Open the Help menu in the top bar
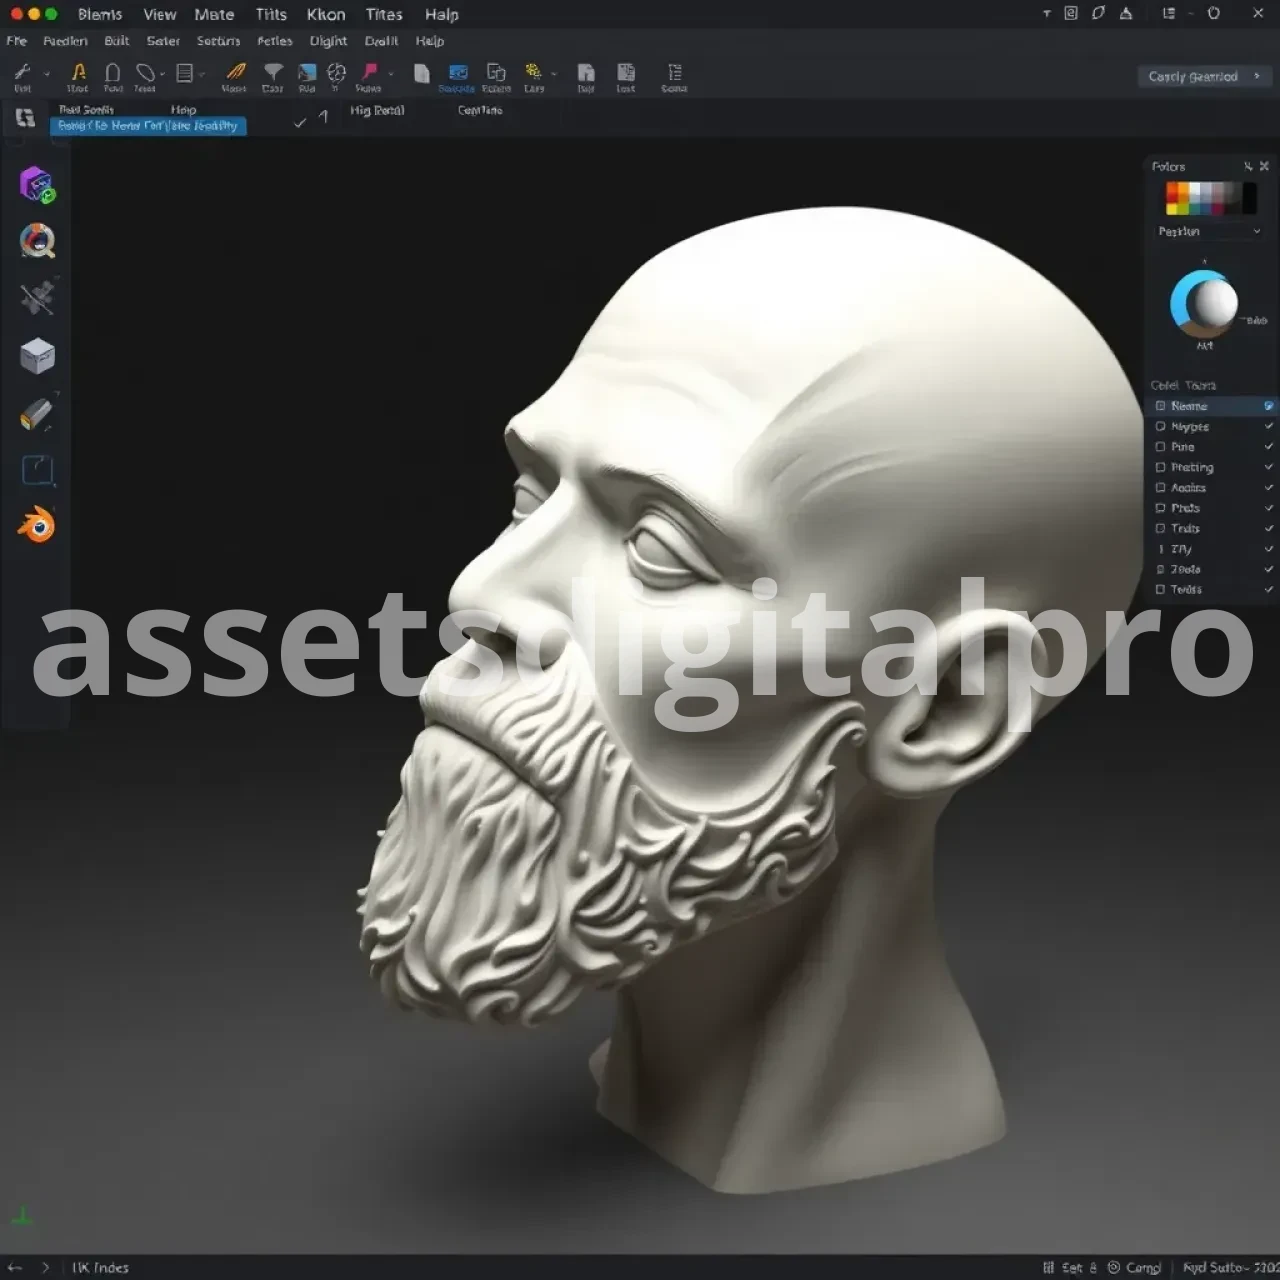Viewport: 1280px width, 1280px height. tap(441, 14)
